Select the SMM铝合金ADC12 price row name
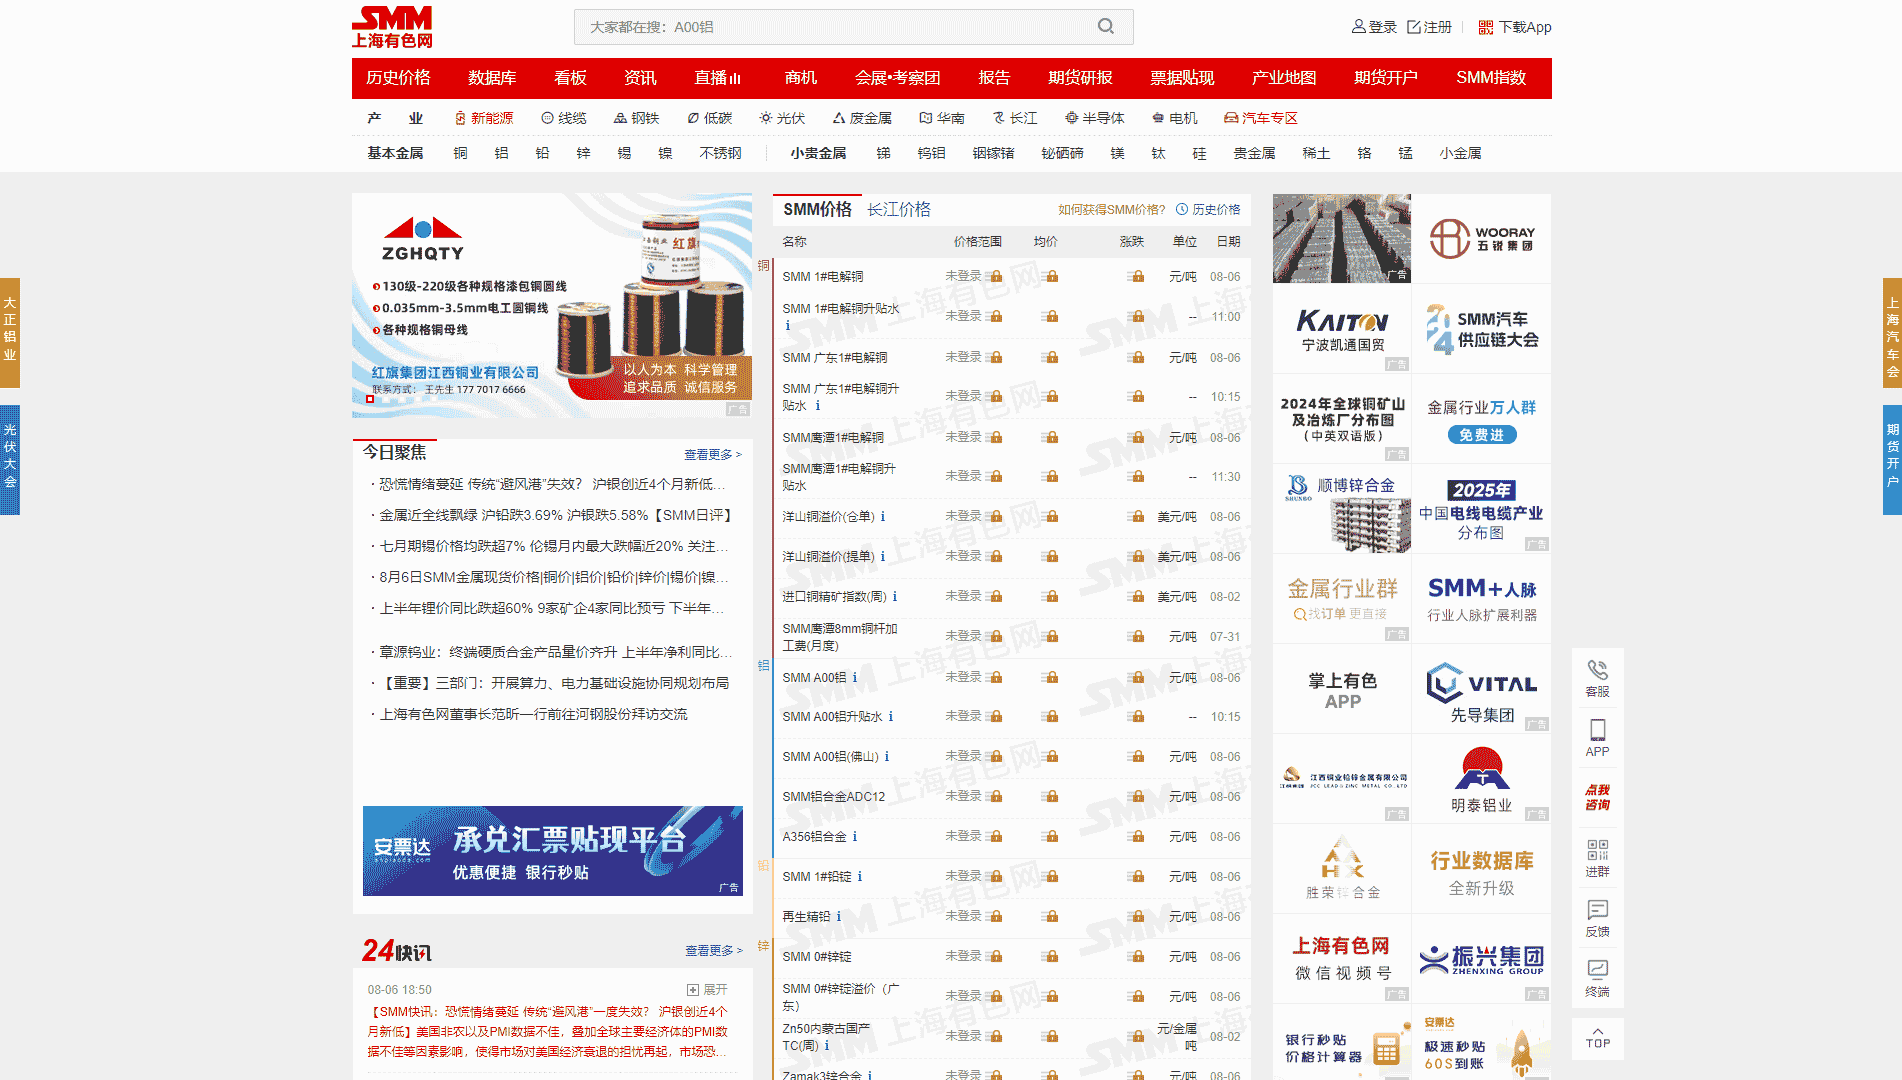Screen dimensions: 1902x1080 coord(833,797)
